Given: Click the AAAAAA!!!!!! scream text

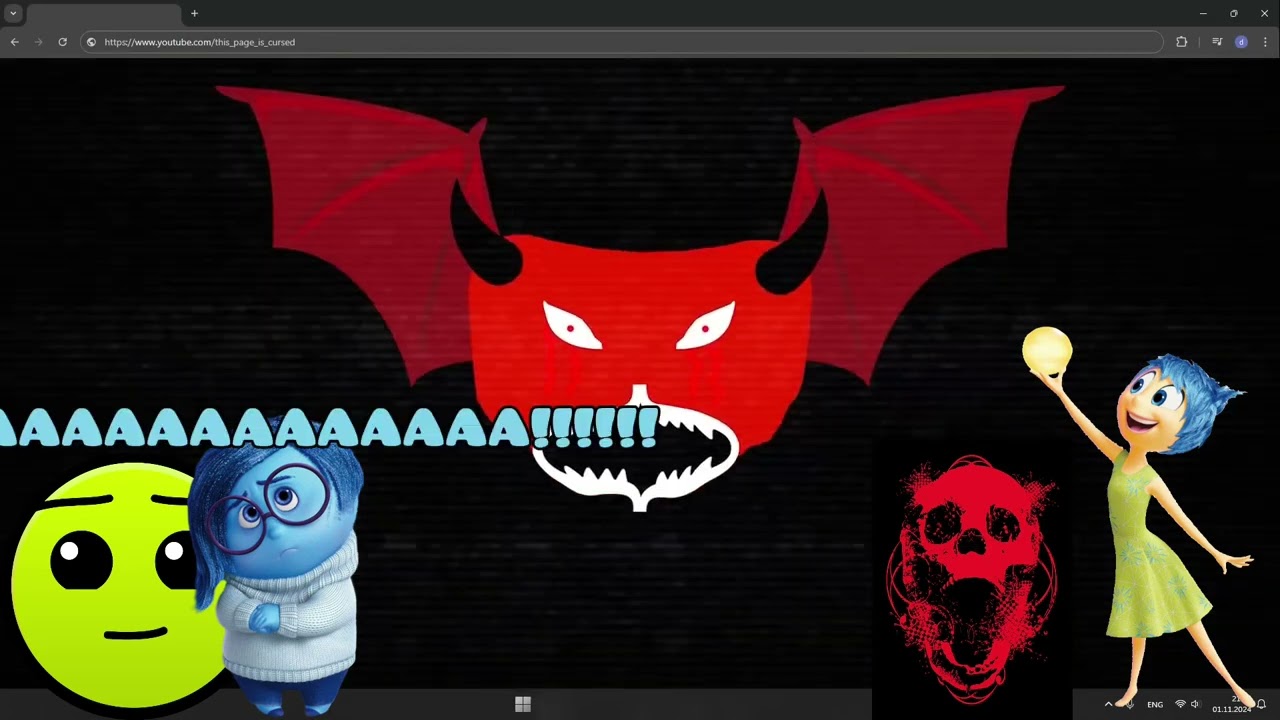Looking at the screenshot, I should (x=330, y=427).
